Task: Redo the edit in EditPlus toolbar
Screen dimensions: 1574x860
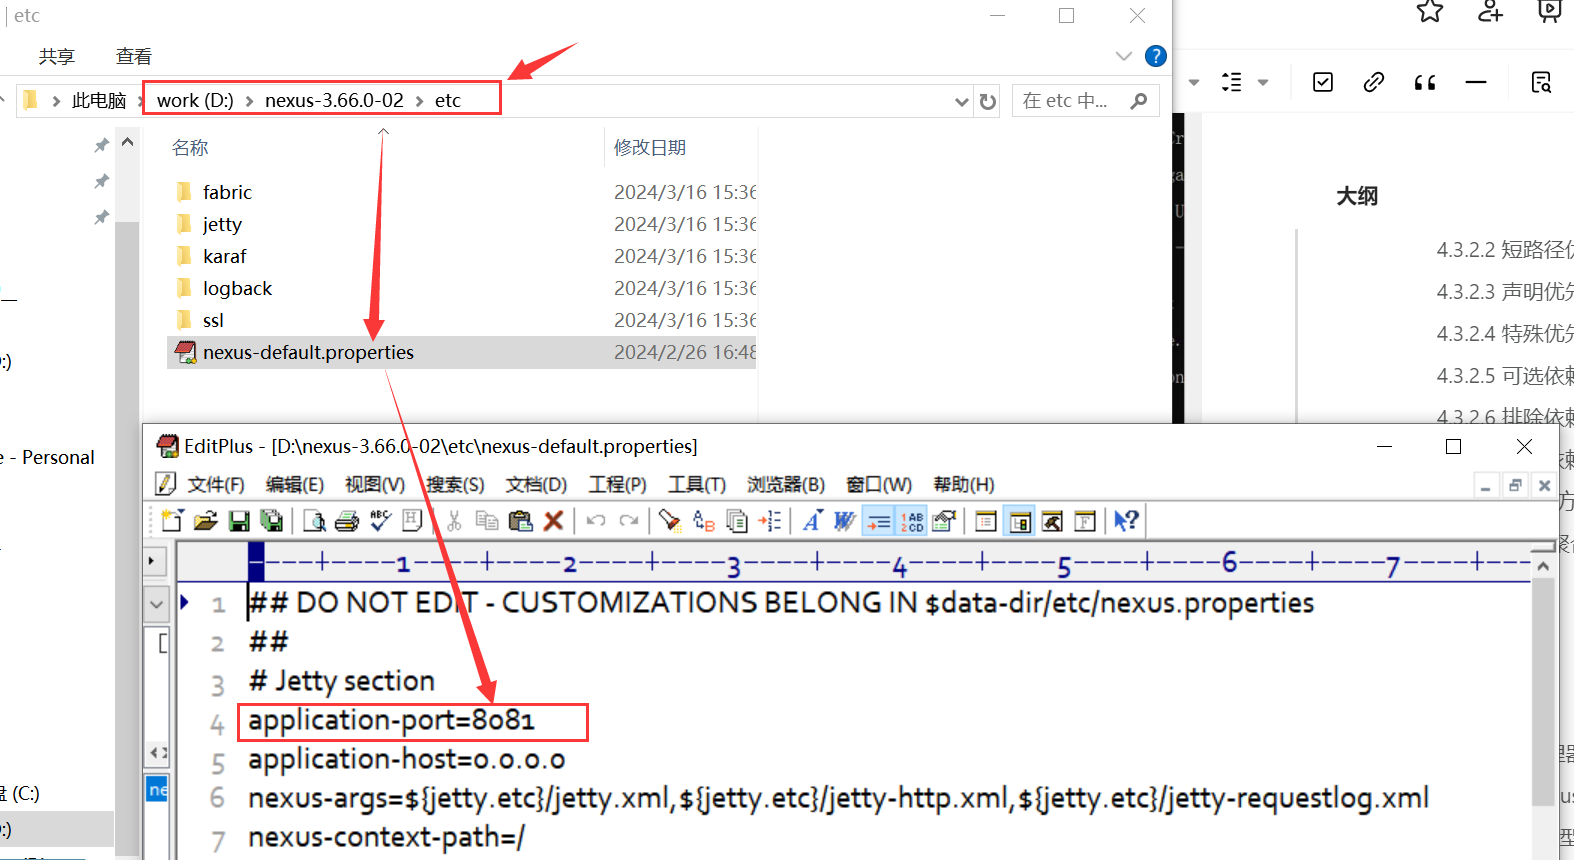Action: point(629,521)
